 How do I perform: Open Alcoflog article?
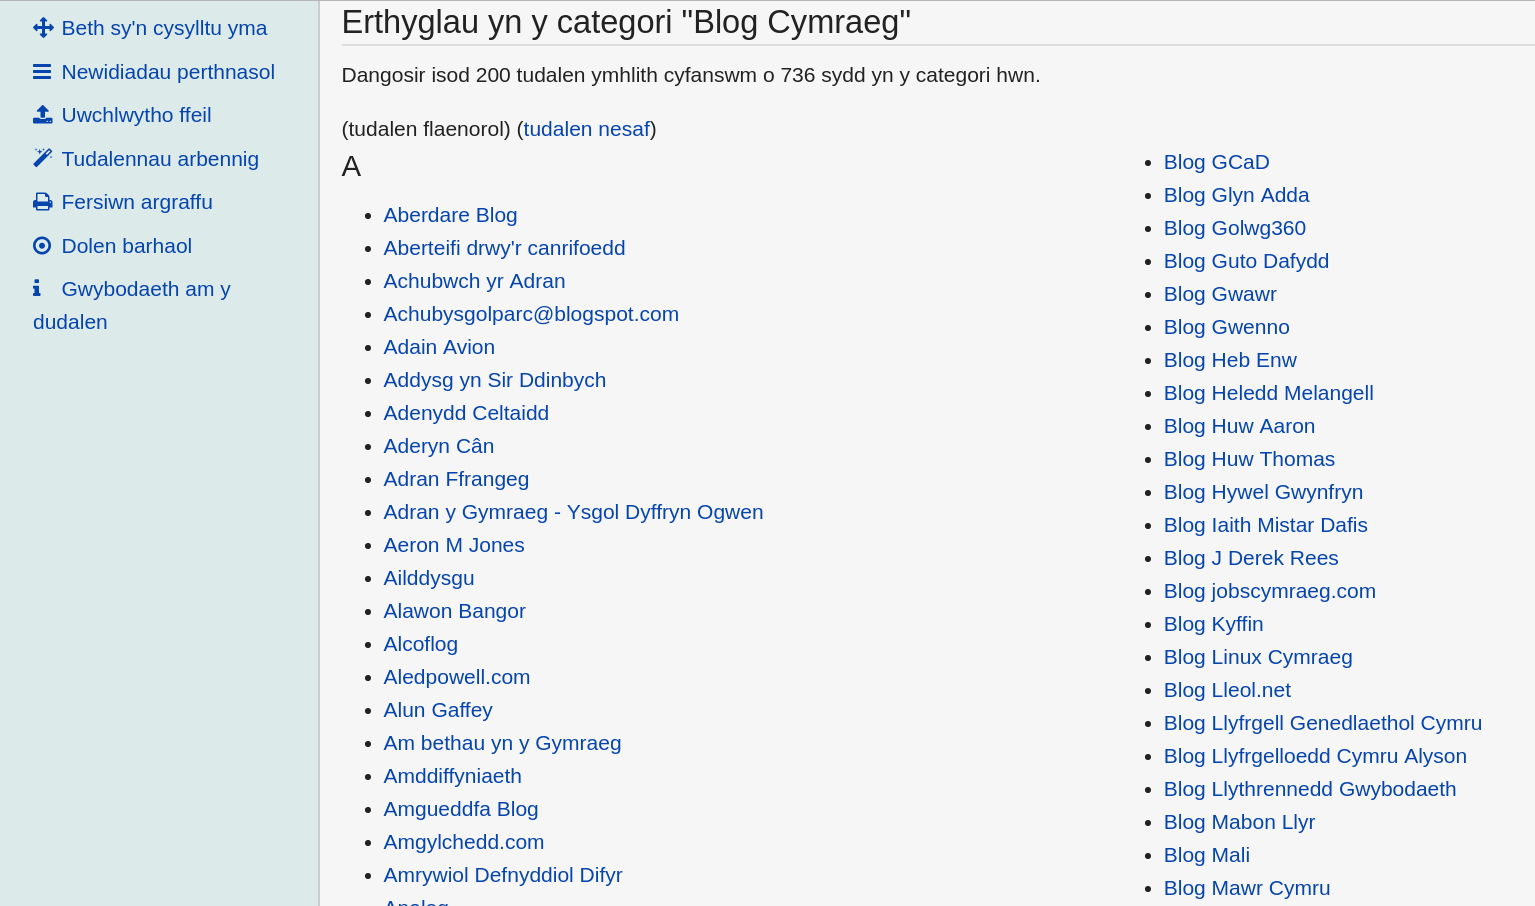[x=421, y=644]
